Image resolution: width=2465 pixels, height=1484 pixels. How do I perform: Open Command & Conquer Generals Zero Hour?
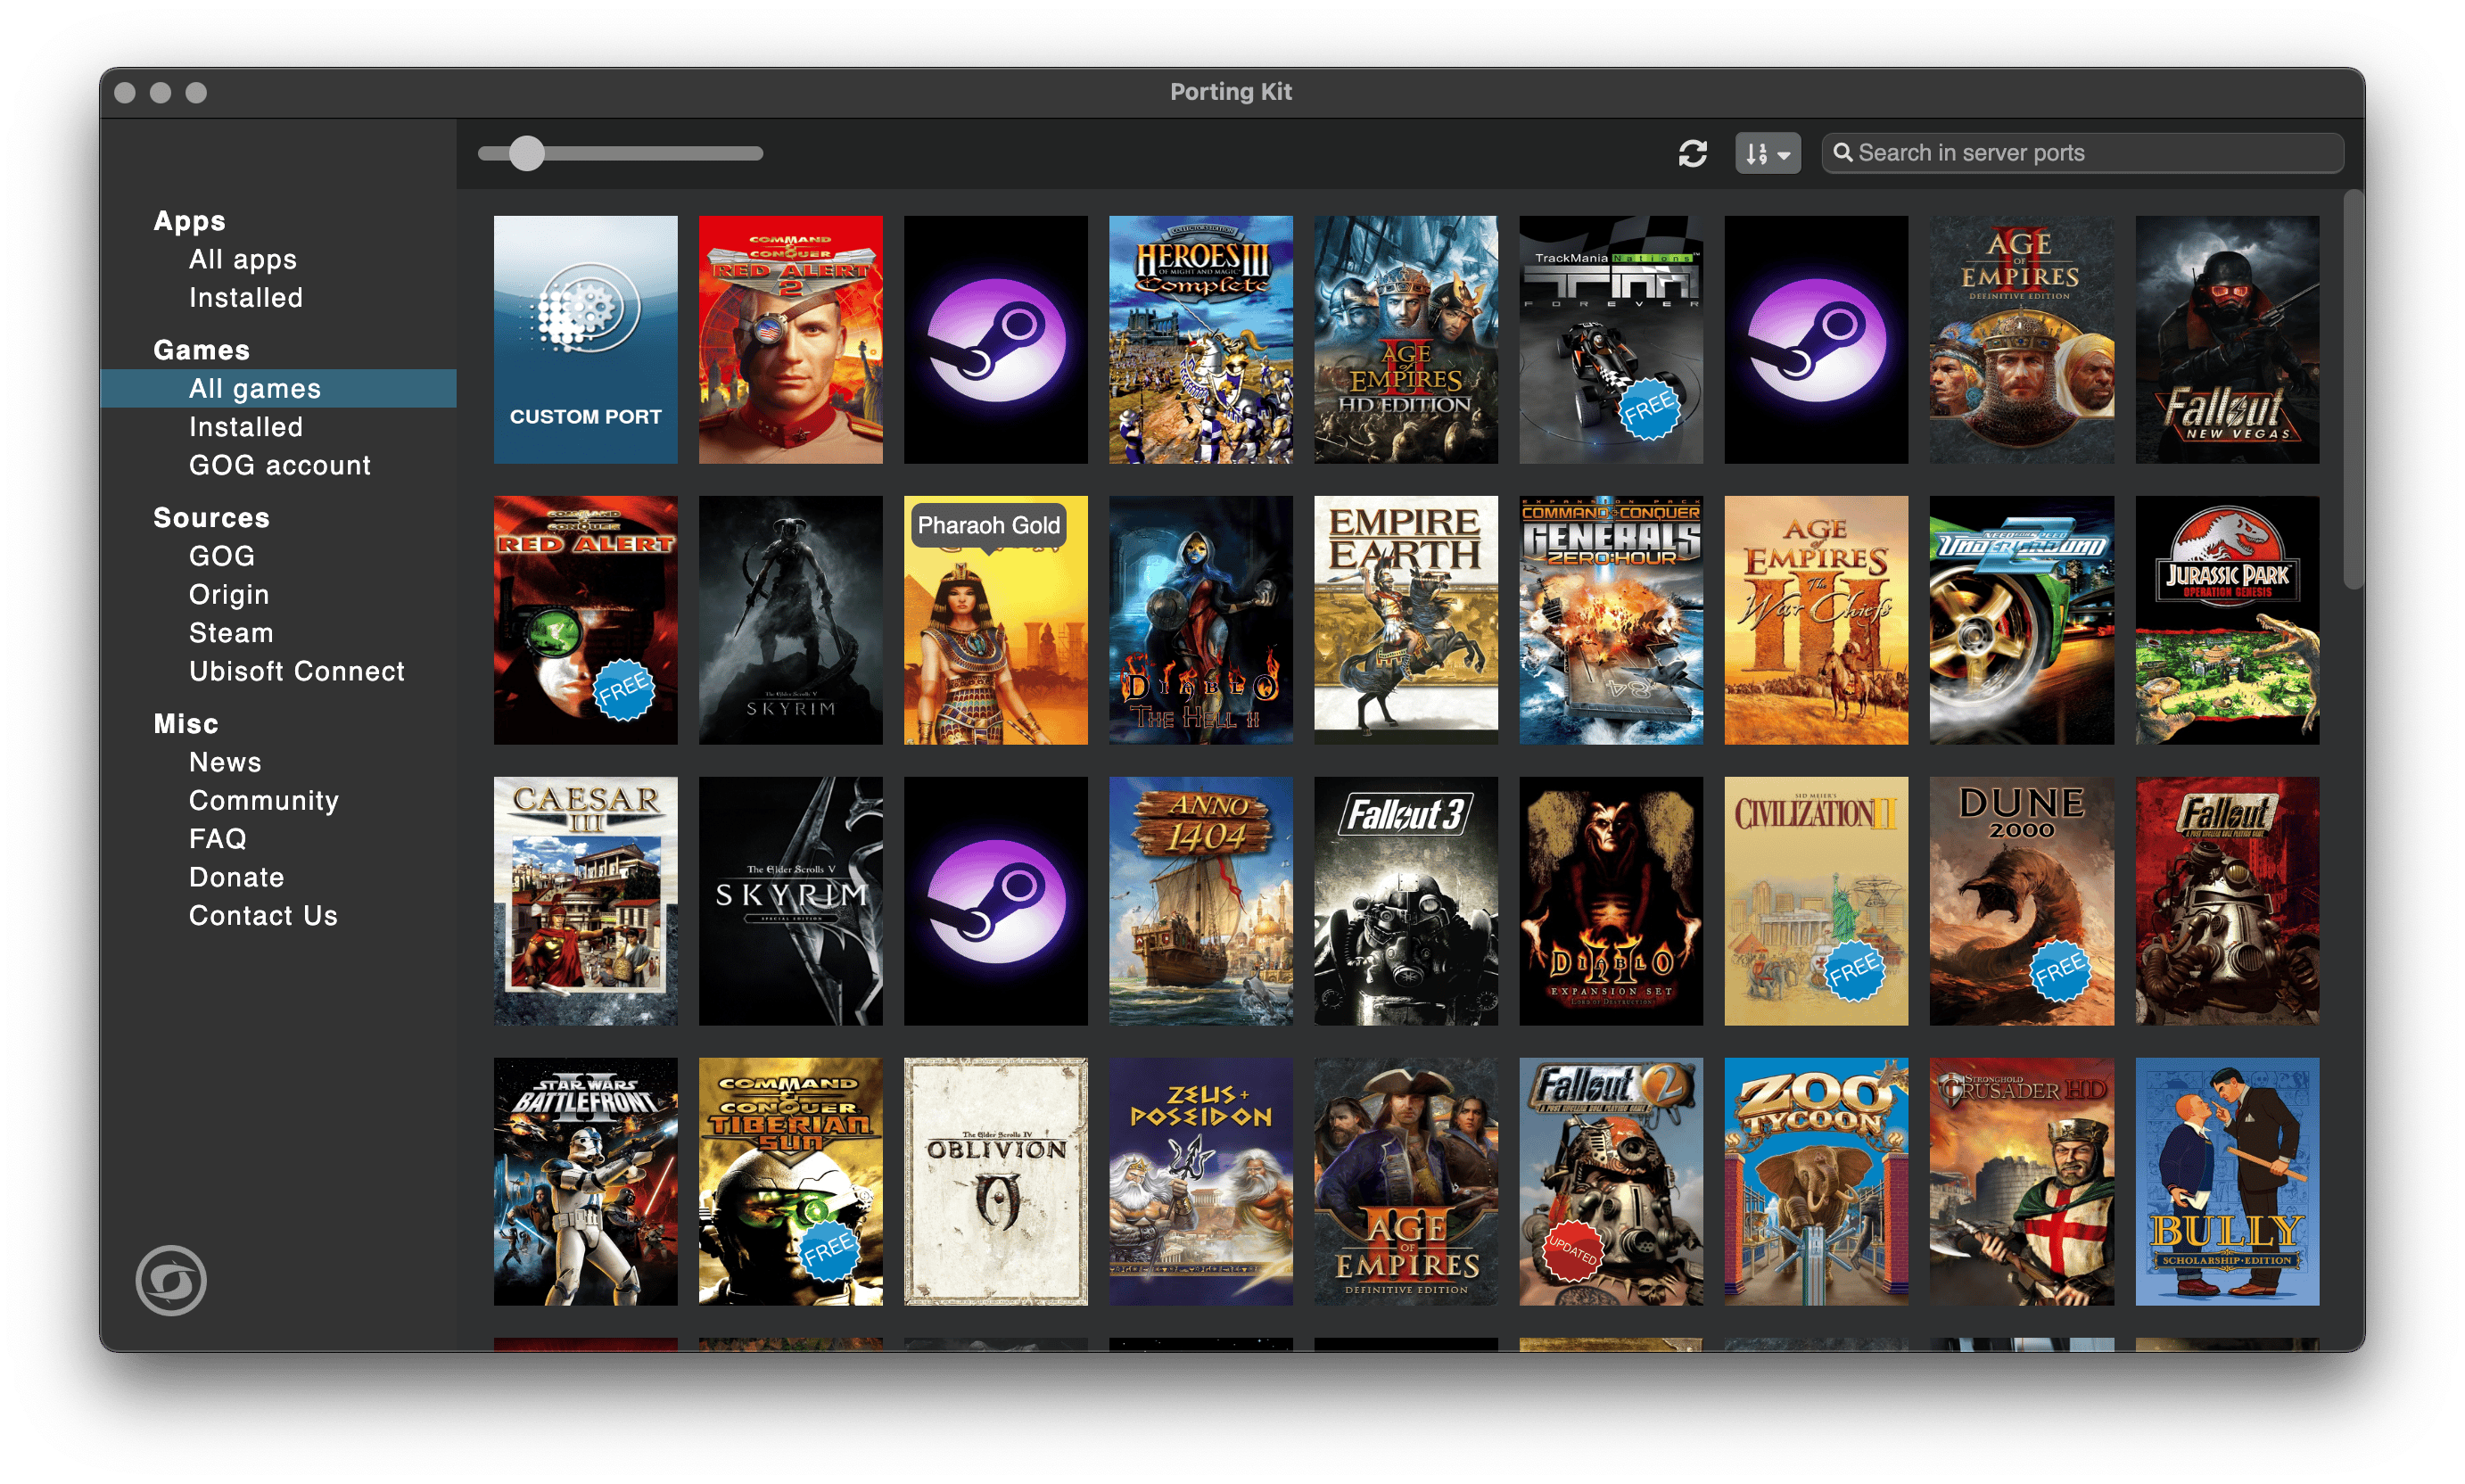[x=1611, y=620]
